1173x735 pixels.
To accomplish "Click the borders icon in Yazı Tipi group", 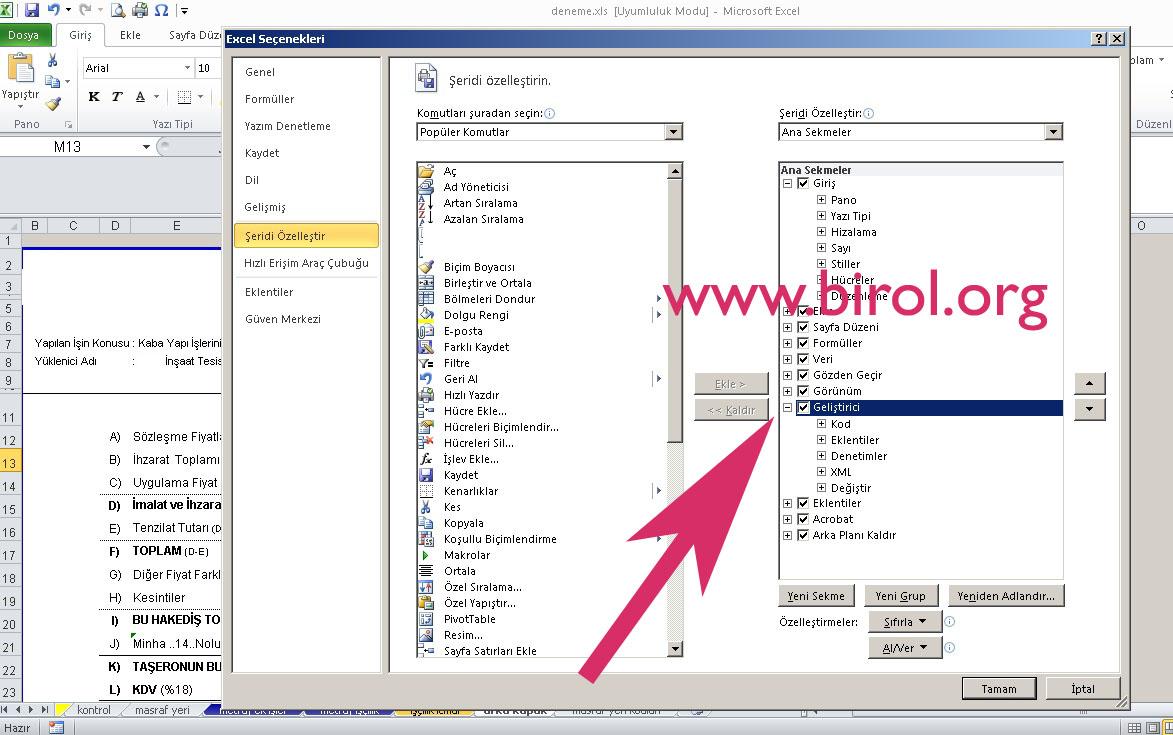I will [184, 96].
